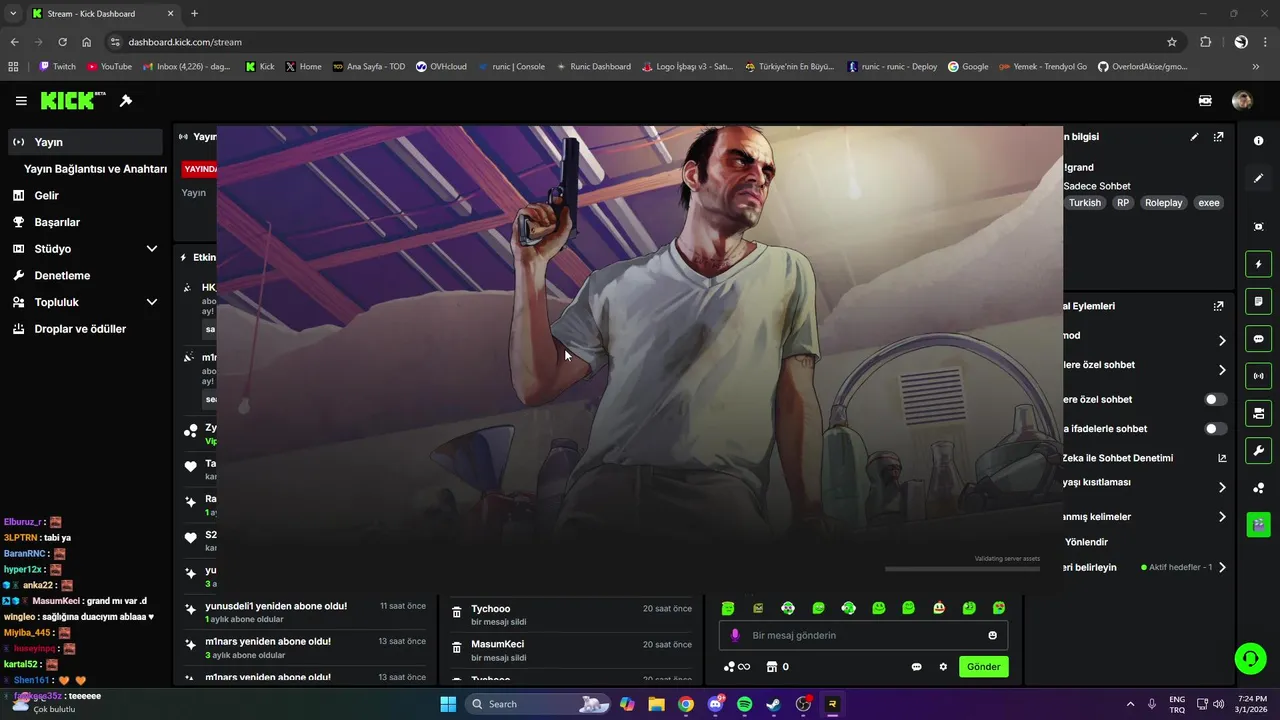
Task: Click the header icon left of the profile avatar
Action: pos(1206,101)
